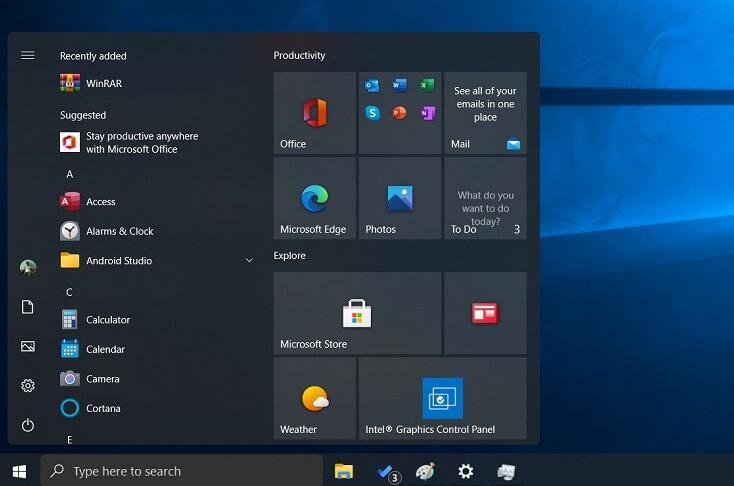The image size is (734, 486).
Task: Click the Type here to search box
Action: point(182,471)
